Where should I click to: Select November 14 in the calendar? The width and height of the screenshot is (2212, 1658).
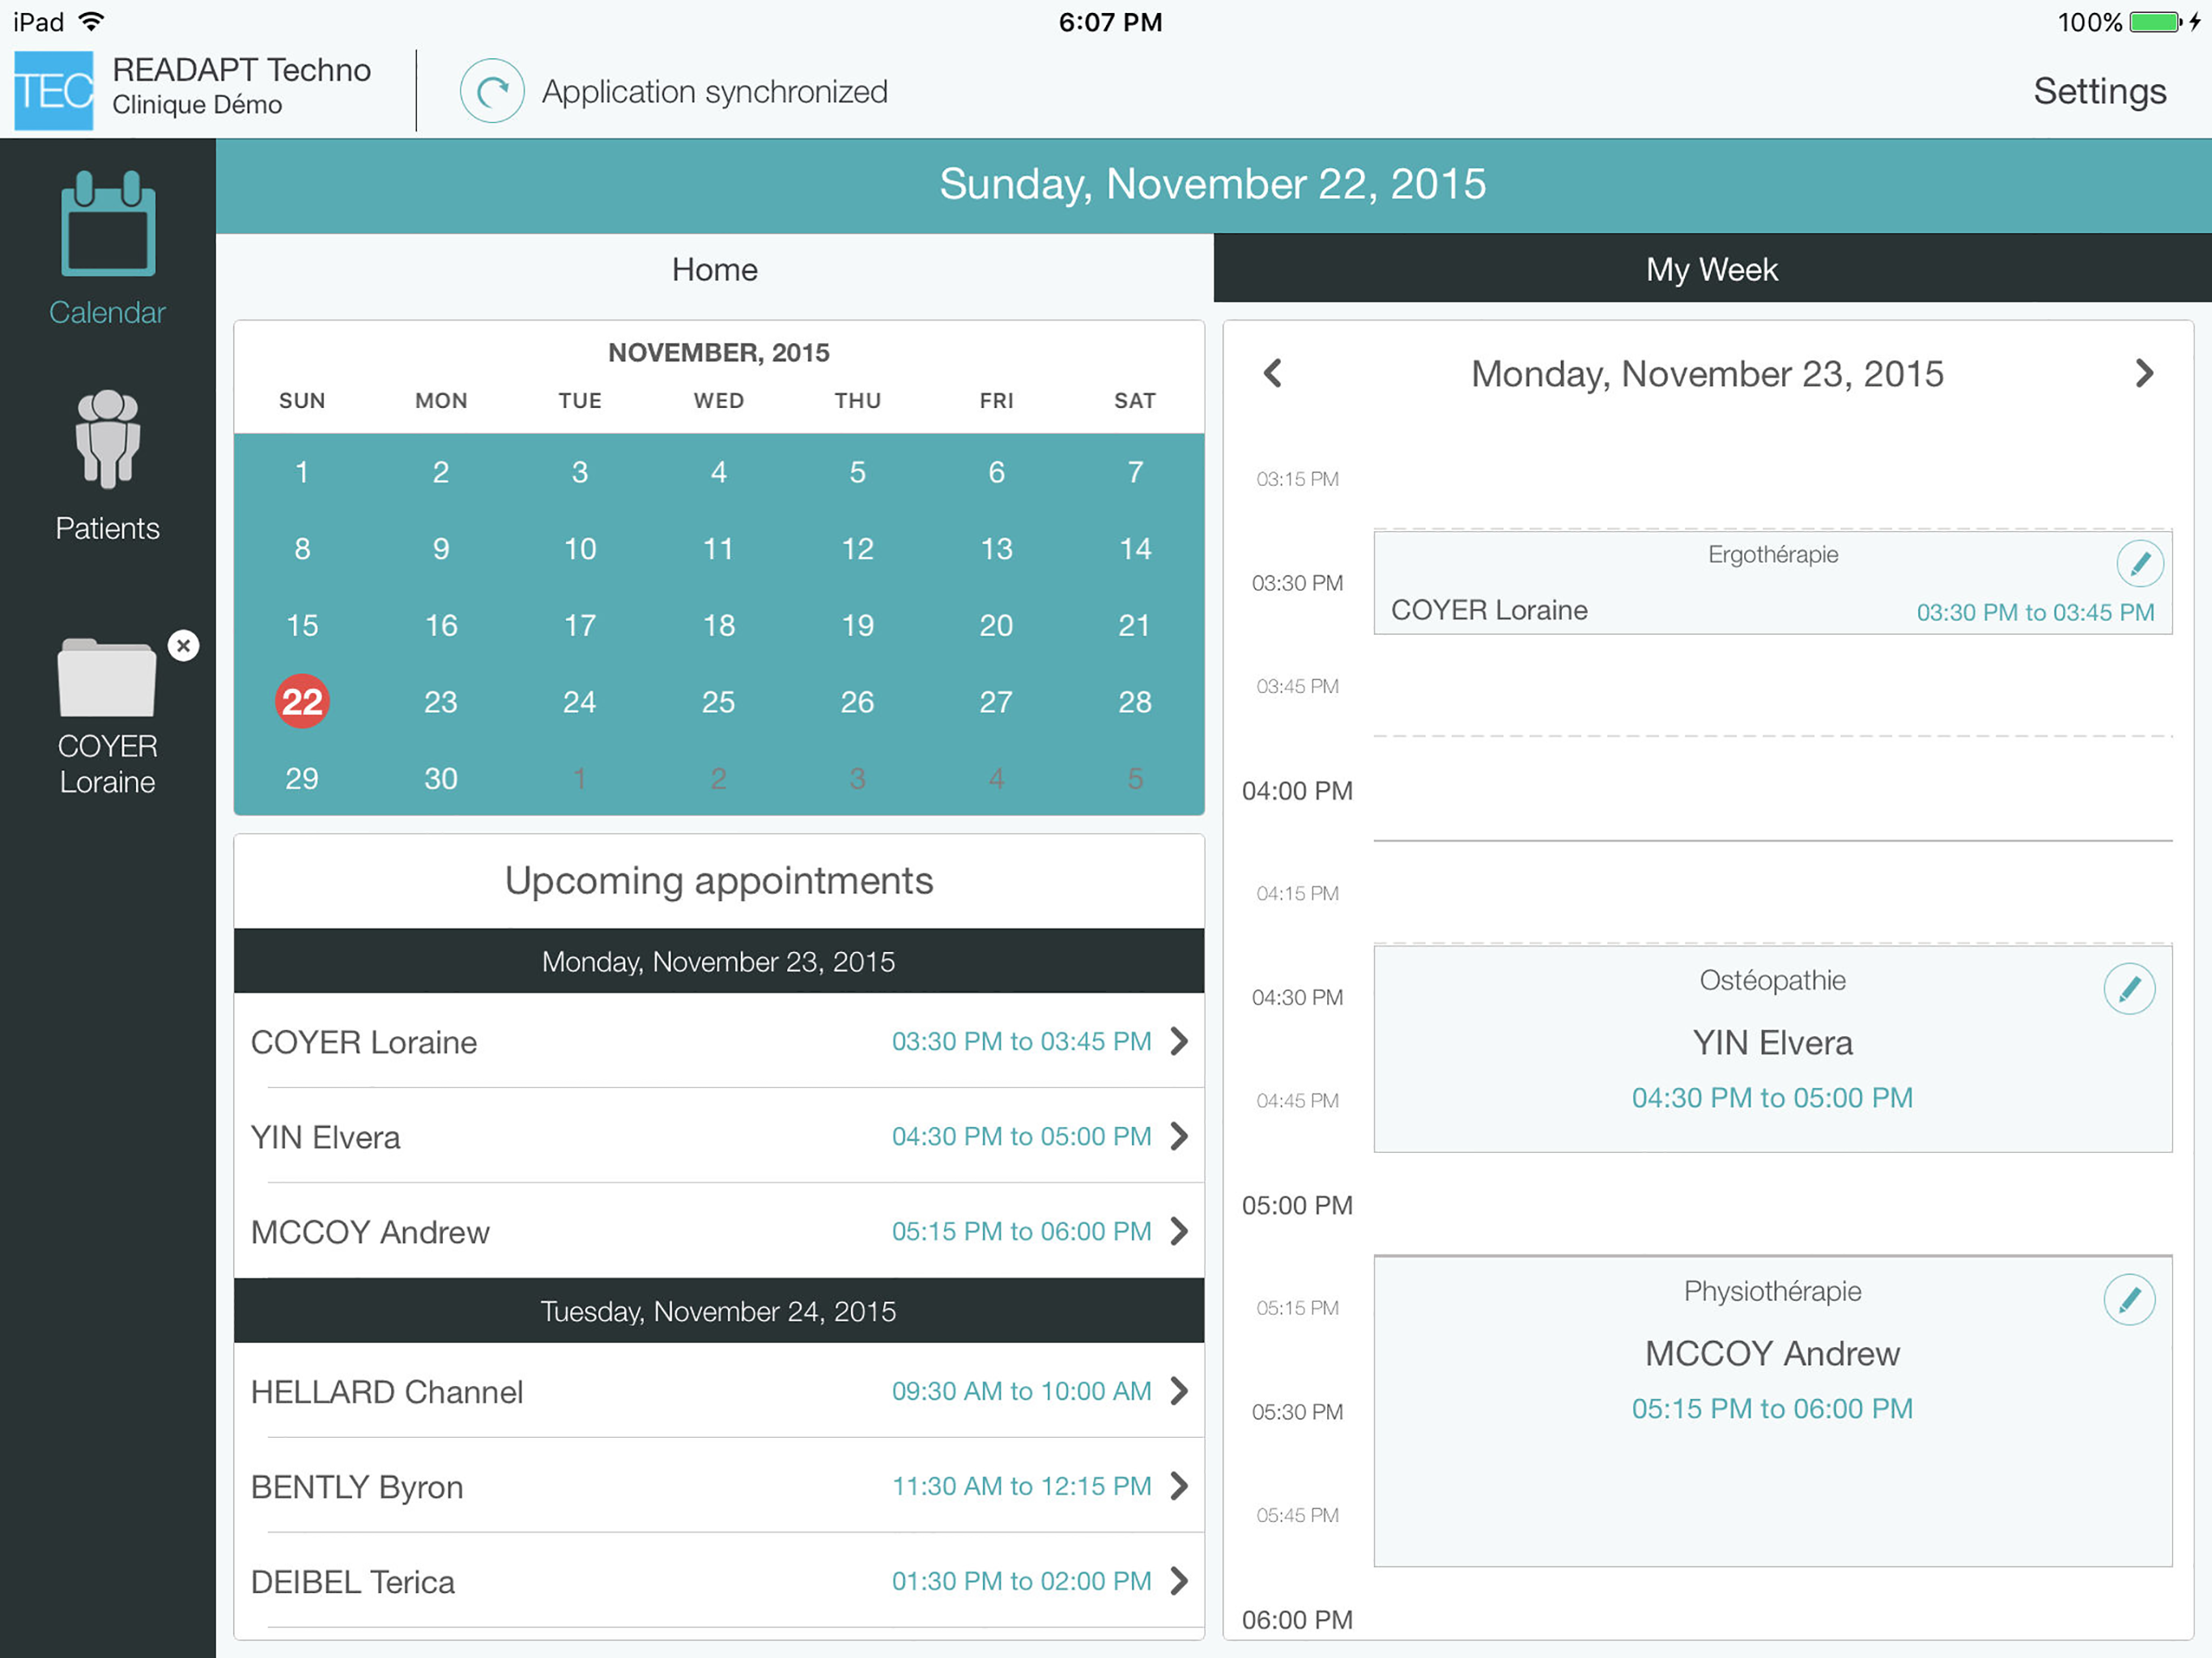click(x=1135, y=549)
